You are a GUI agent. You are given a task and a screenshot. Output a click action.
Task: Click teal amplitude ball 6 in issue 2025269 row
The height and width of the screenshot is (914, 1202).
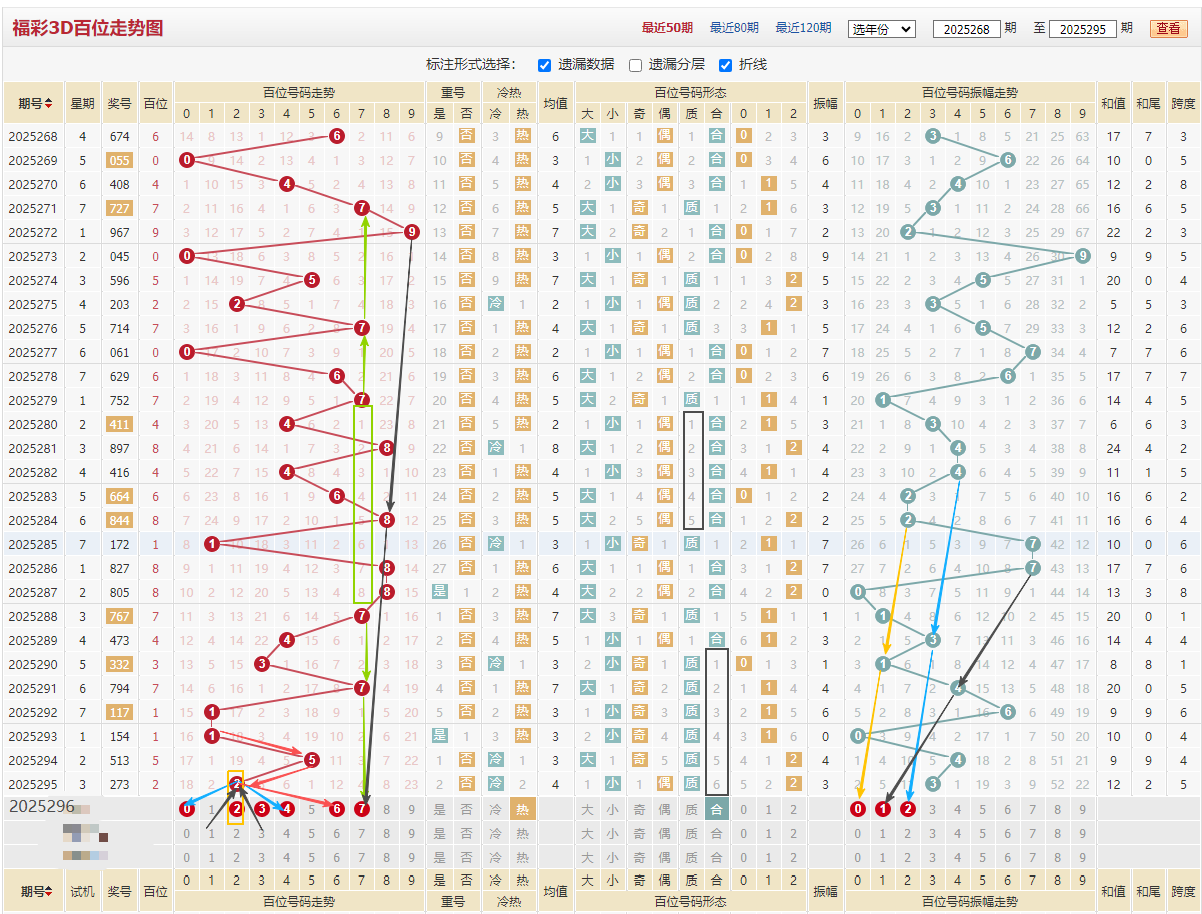pos(1008,160)
